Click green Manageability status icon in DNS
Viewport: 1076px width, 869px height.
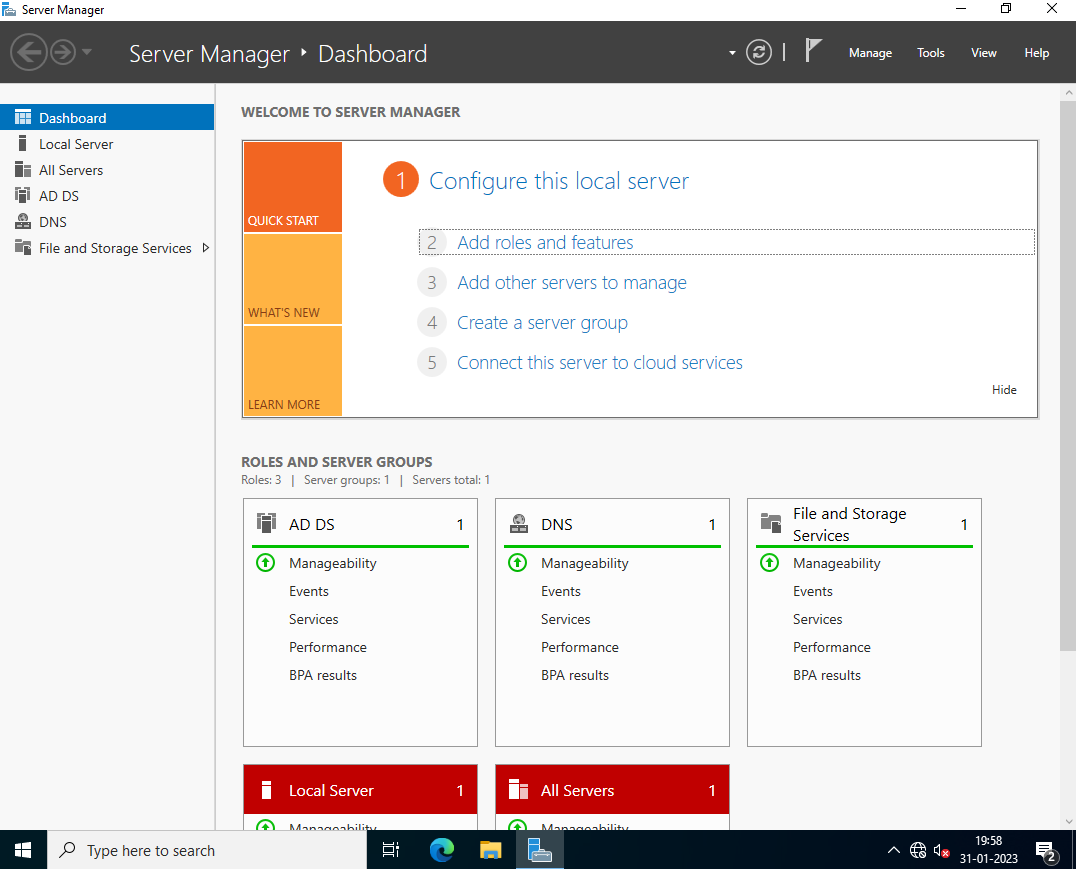(x=517, y=563)
